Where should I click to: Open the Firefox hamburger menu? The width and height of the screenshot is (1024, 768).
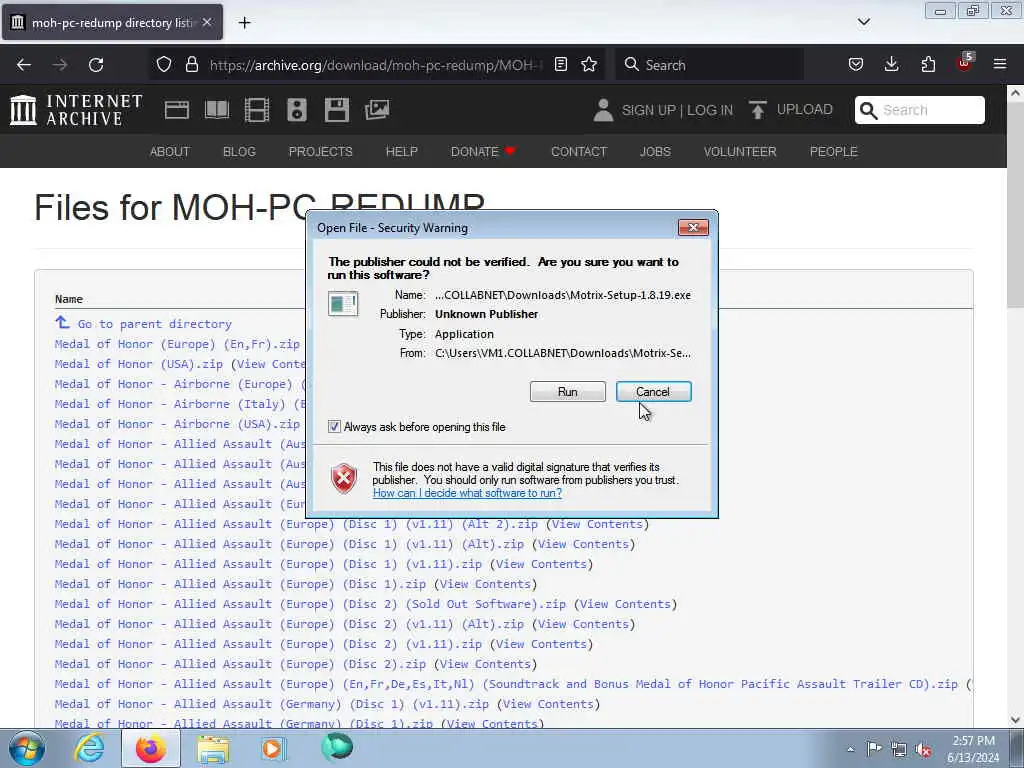click(1000, 65)
